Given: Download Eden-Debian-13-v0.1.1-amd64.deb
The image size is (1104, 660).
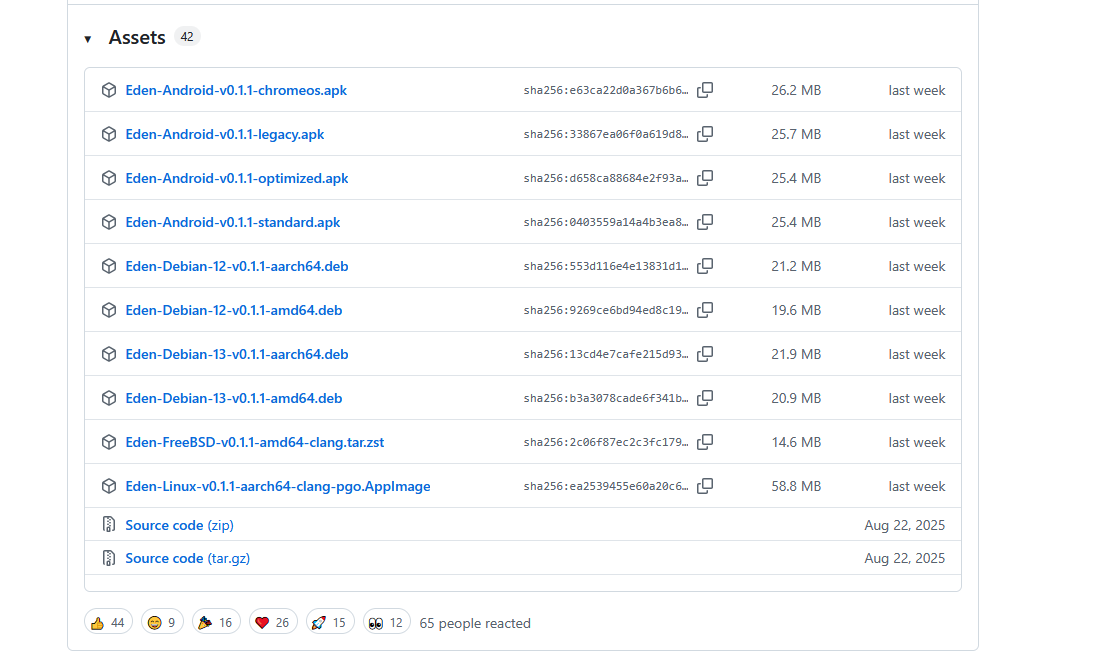Looking at the screenshot, I should (233, 398).
